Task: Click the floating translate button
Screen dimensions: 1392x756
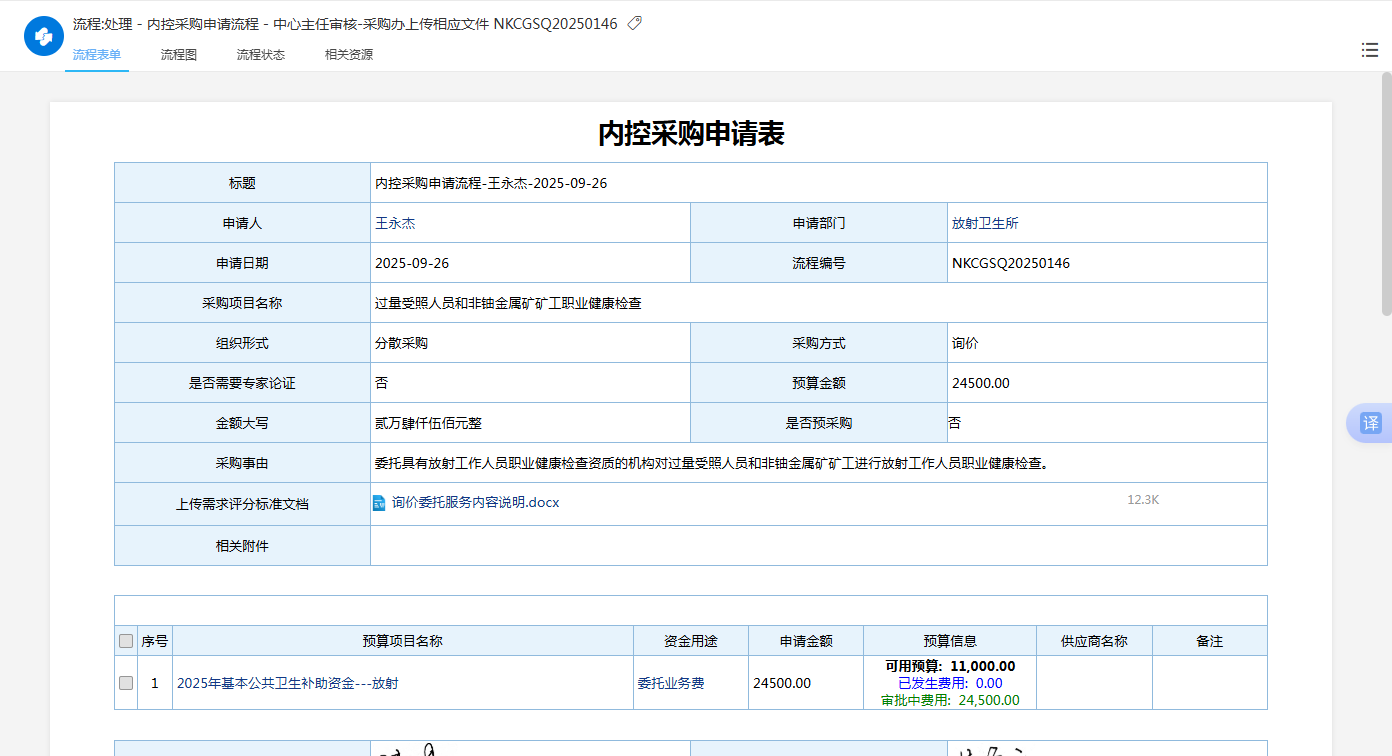Action: [x=1370, y=423]
